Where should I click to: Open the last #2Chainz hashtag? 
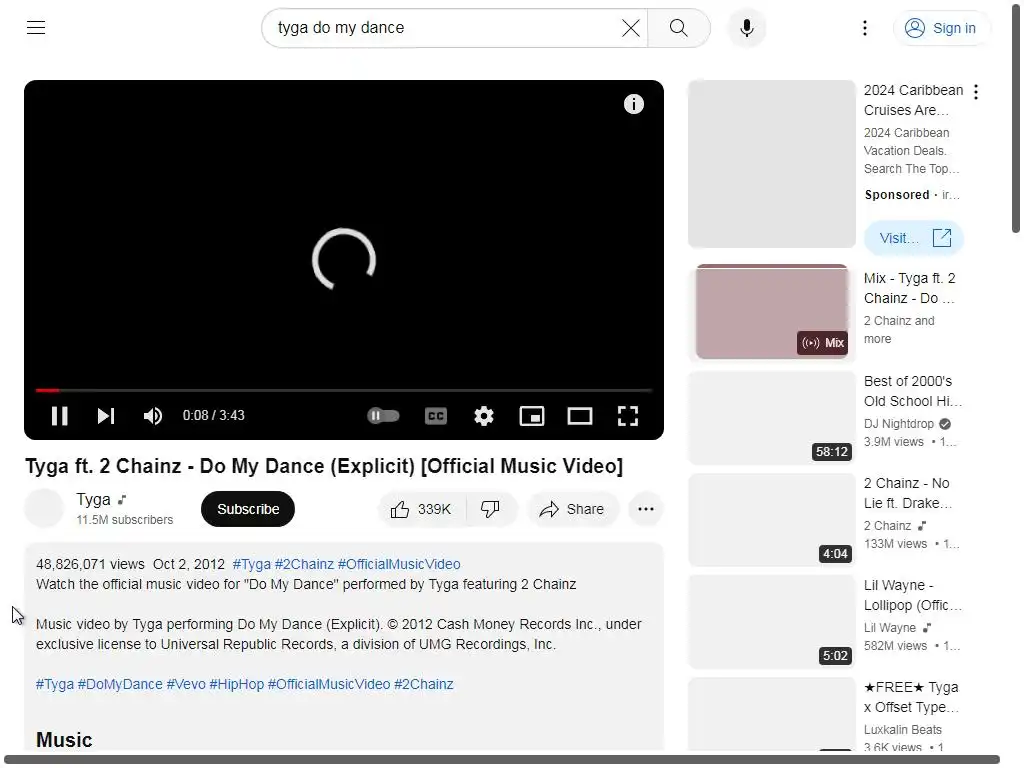pyautogui.click(x=424, y=684)
